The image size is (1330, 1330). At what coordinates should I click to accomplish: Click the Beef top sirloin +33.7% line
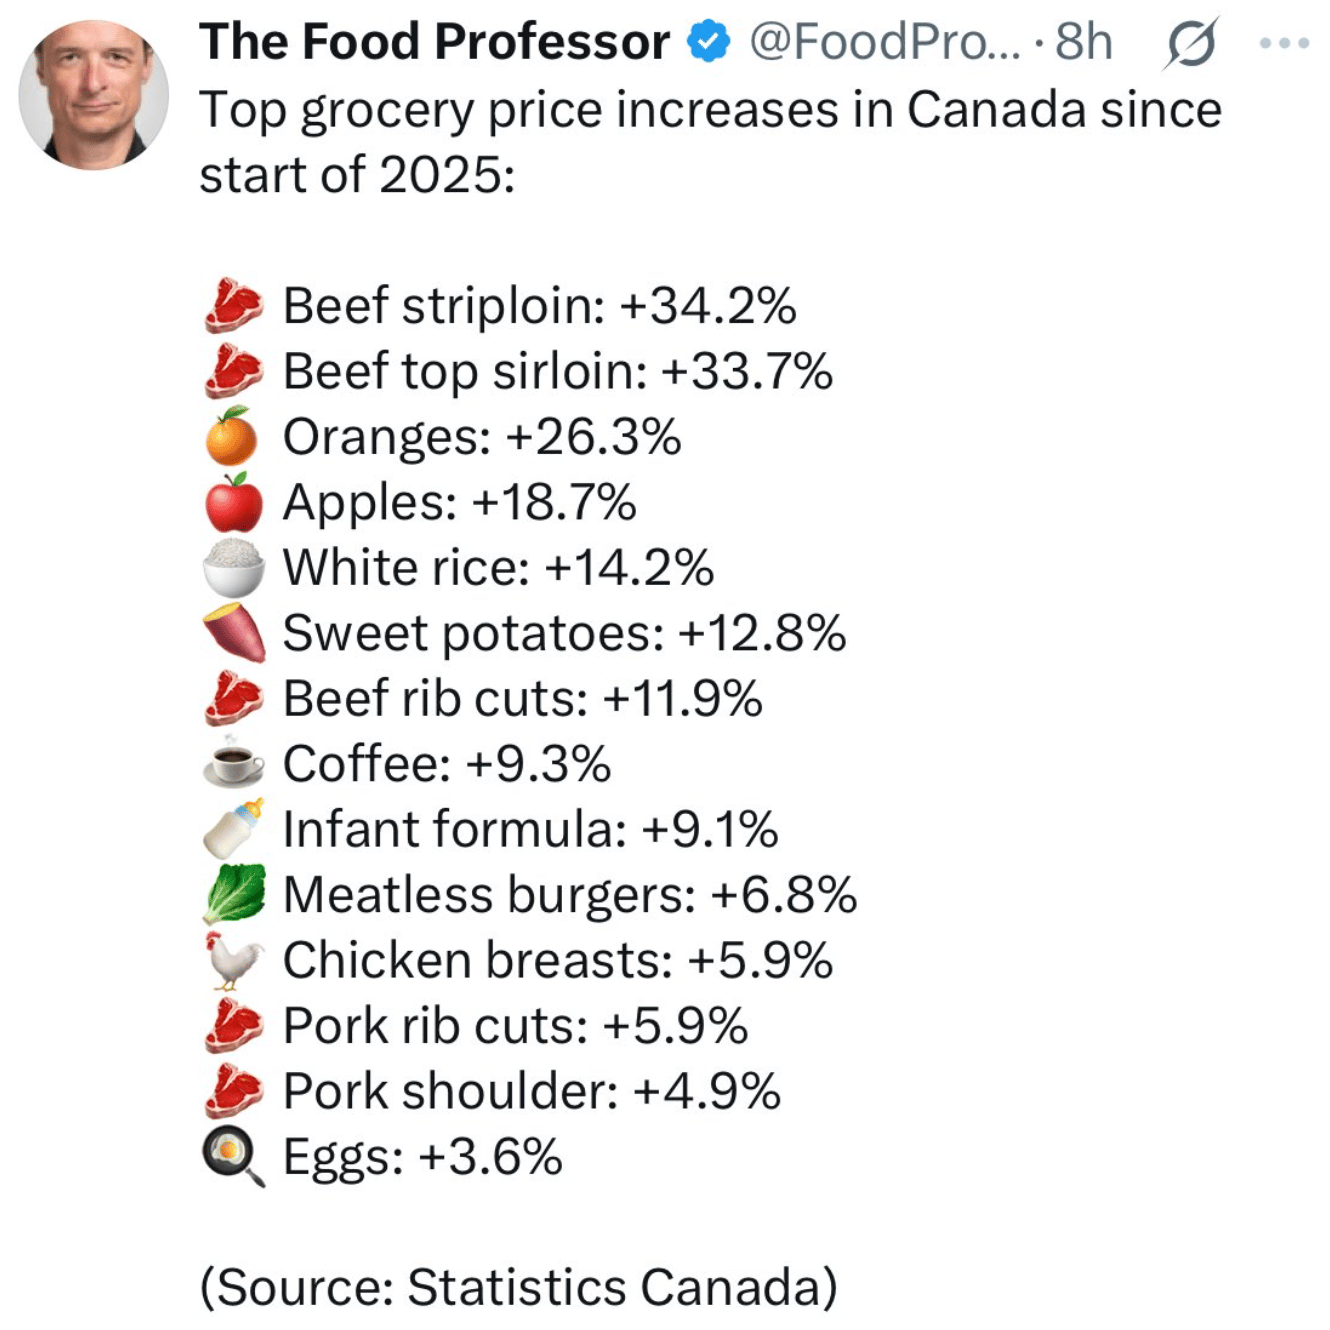(518, 371)
